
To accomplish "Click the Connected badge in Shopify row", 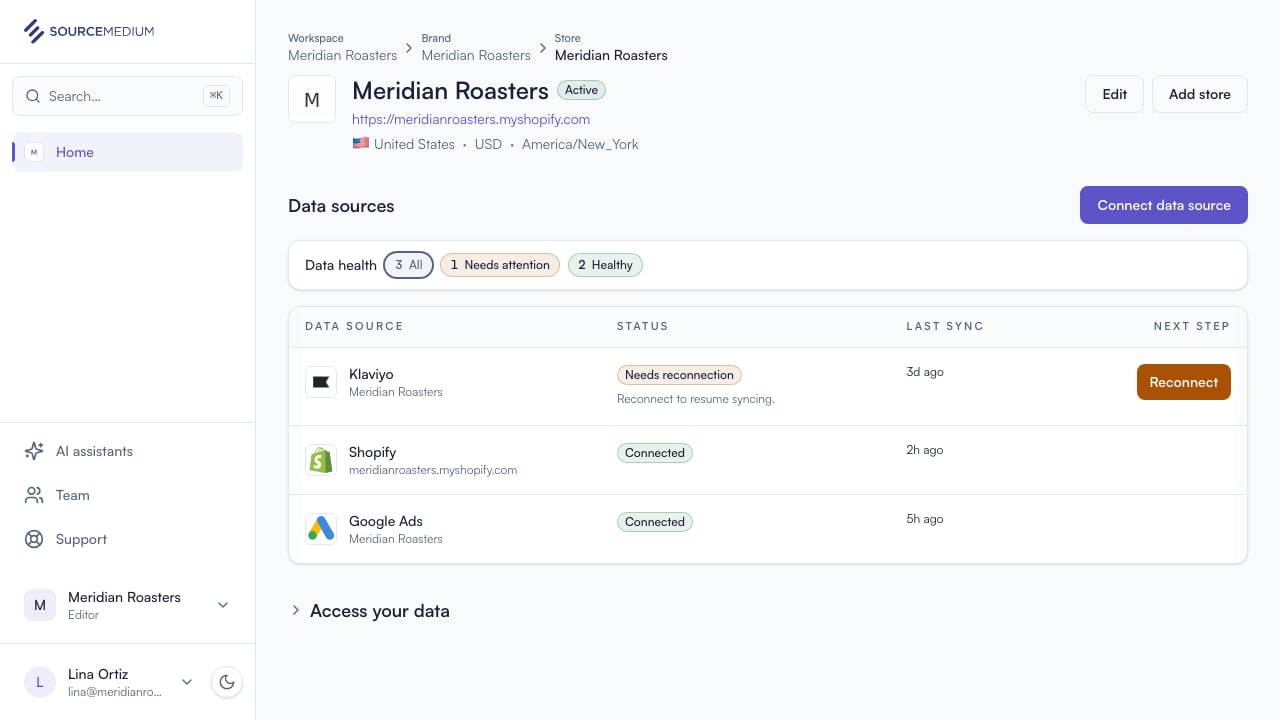I will tap(655, 453).
